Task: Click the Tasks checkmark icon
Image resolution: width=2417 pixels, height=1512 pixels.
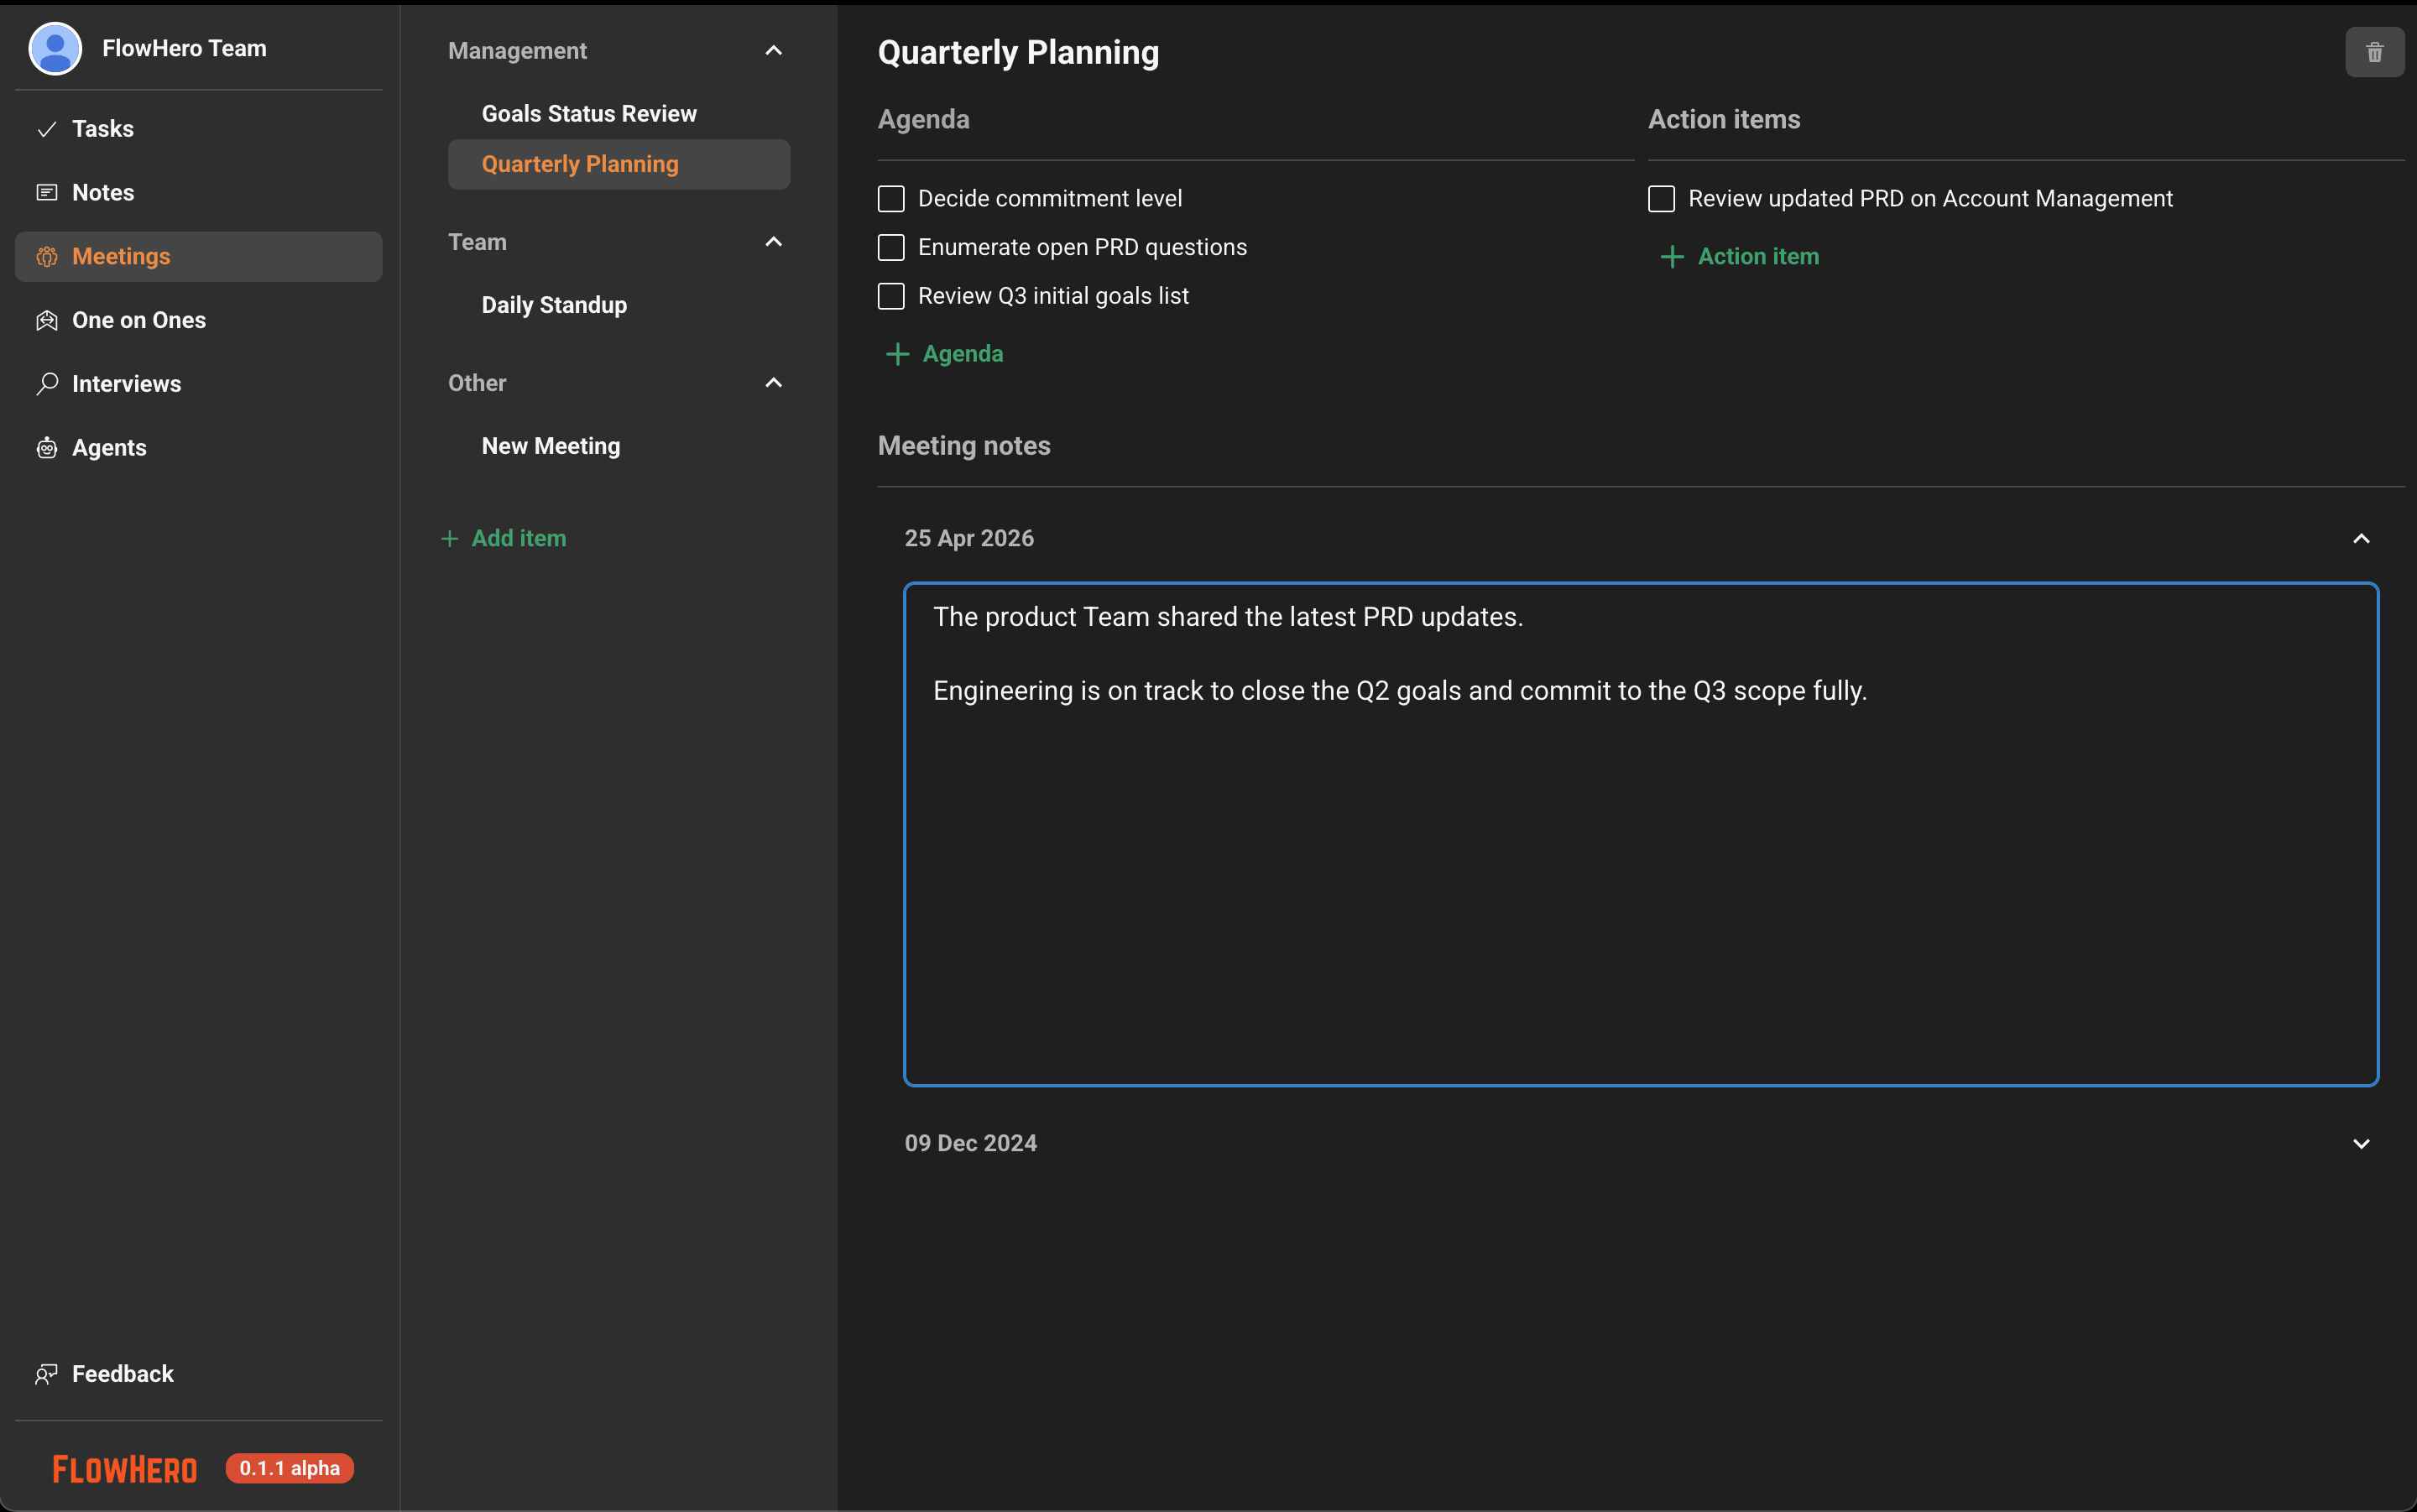Action: click(x=46, y=129)
